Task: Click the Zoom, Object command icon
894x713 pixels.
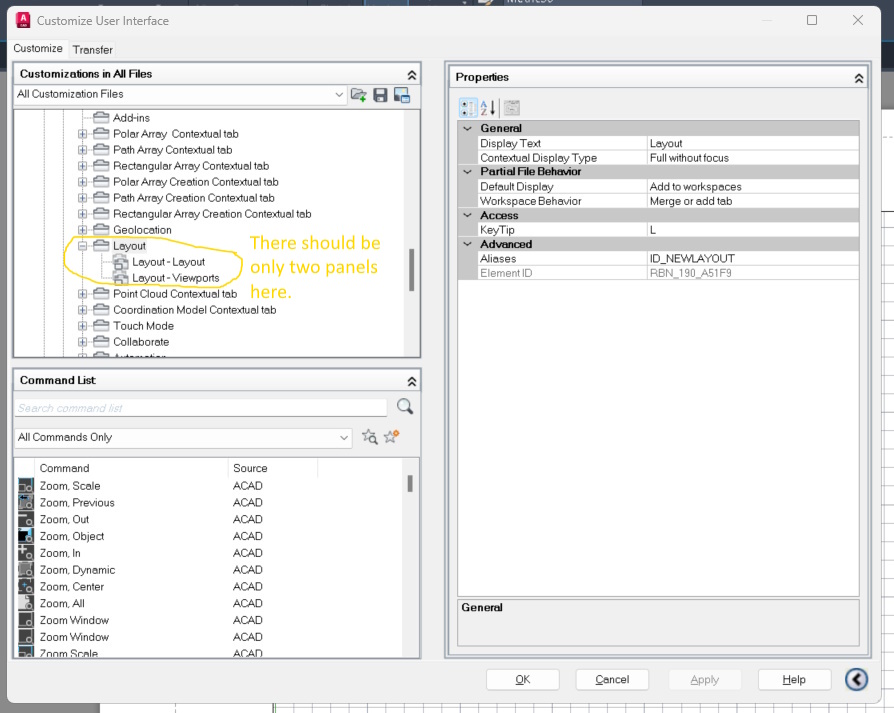Action: [x=25, y=536]
